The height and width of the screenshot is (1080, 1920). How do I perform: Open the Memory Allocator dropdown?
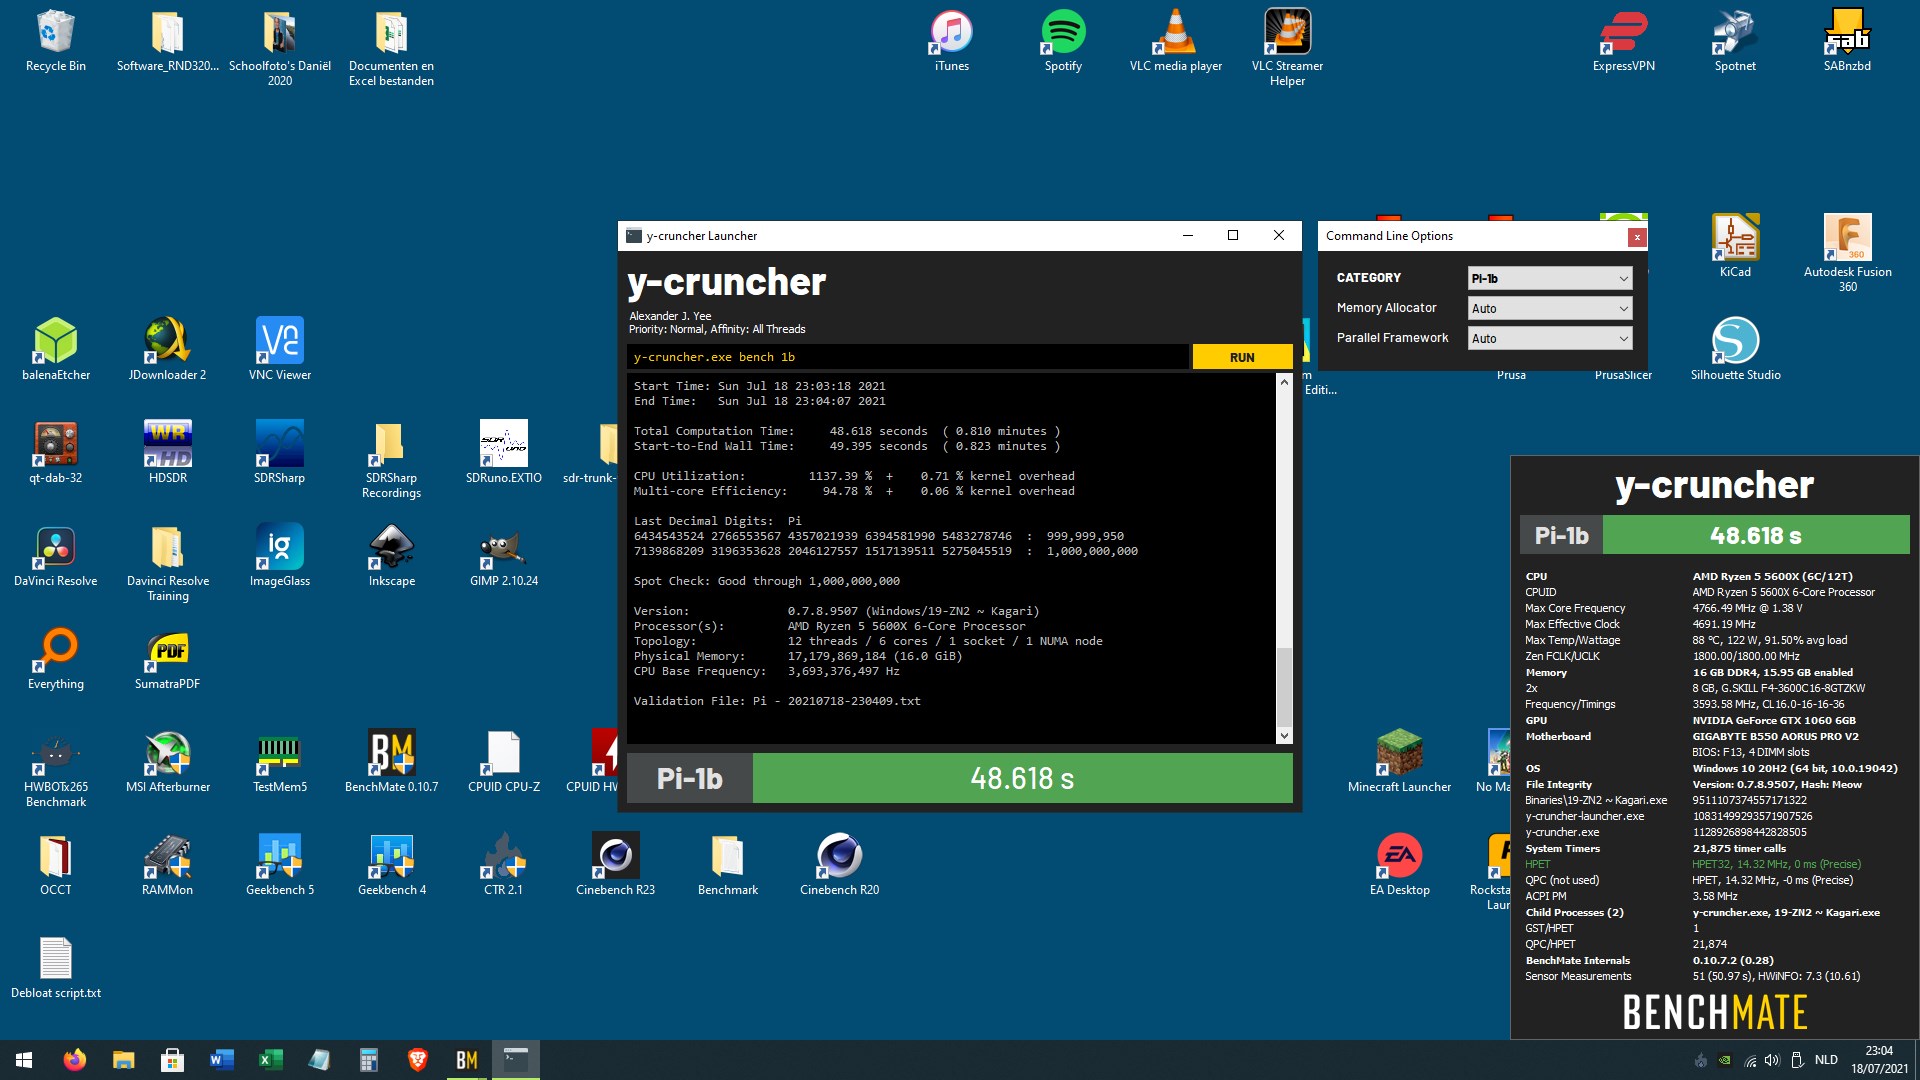(x=1550, y=308)
